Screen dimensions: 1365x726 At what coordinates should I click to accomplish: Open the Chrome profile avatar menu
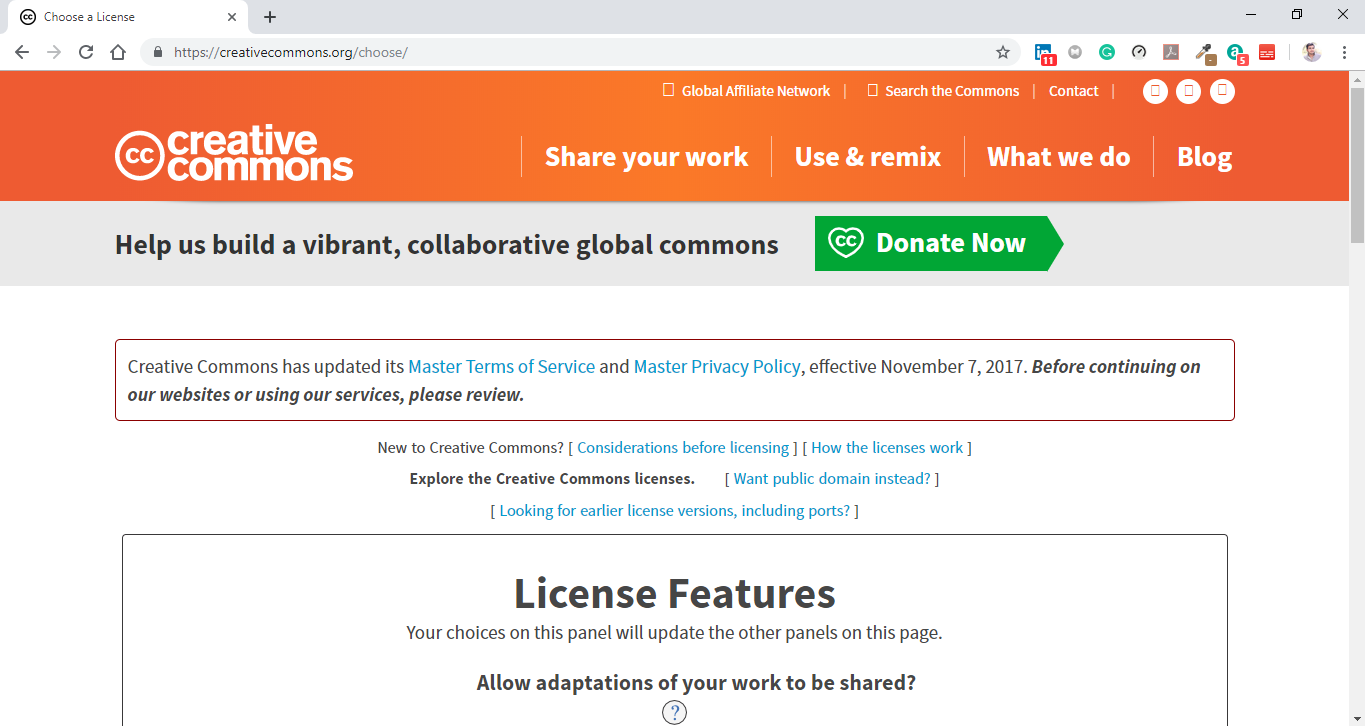pyautogui.click(x=1312, y=52)
